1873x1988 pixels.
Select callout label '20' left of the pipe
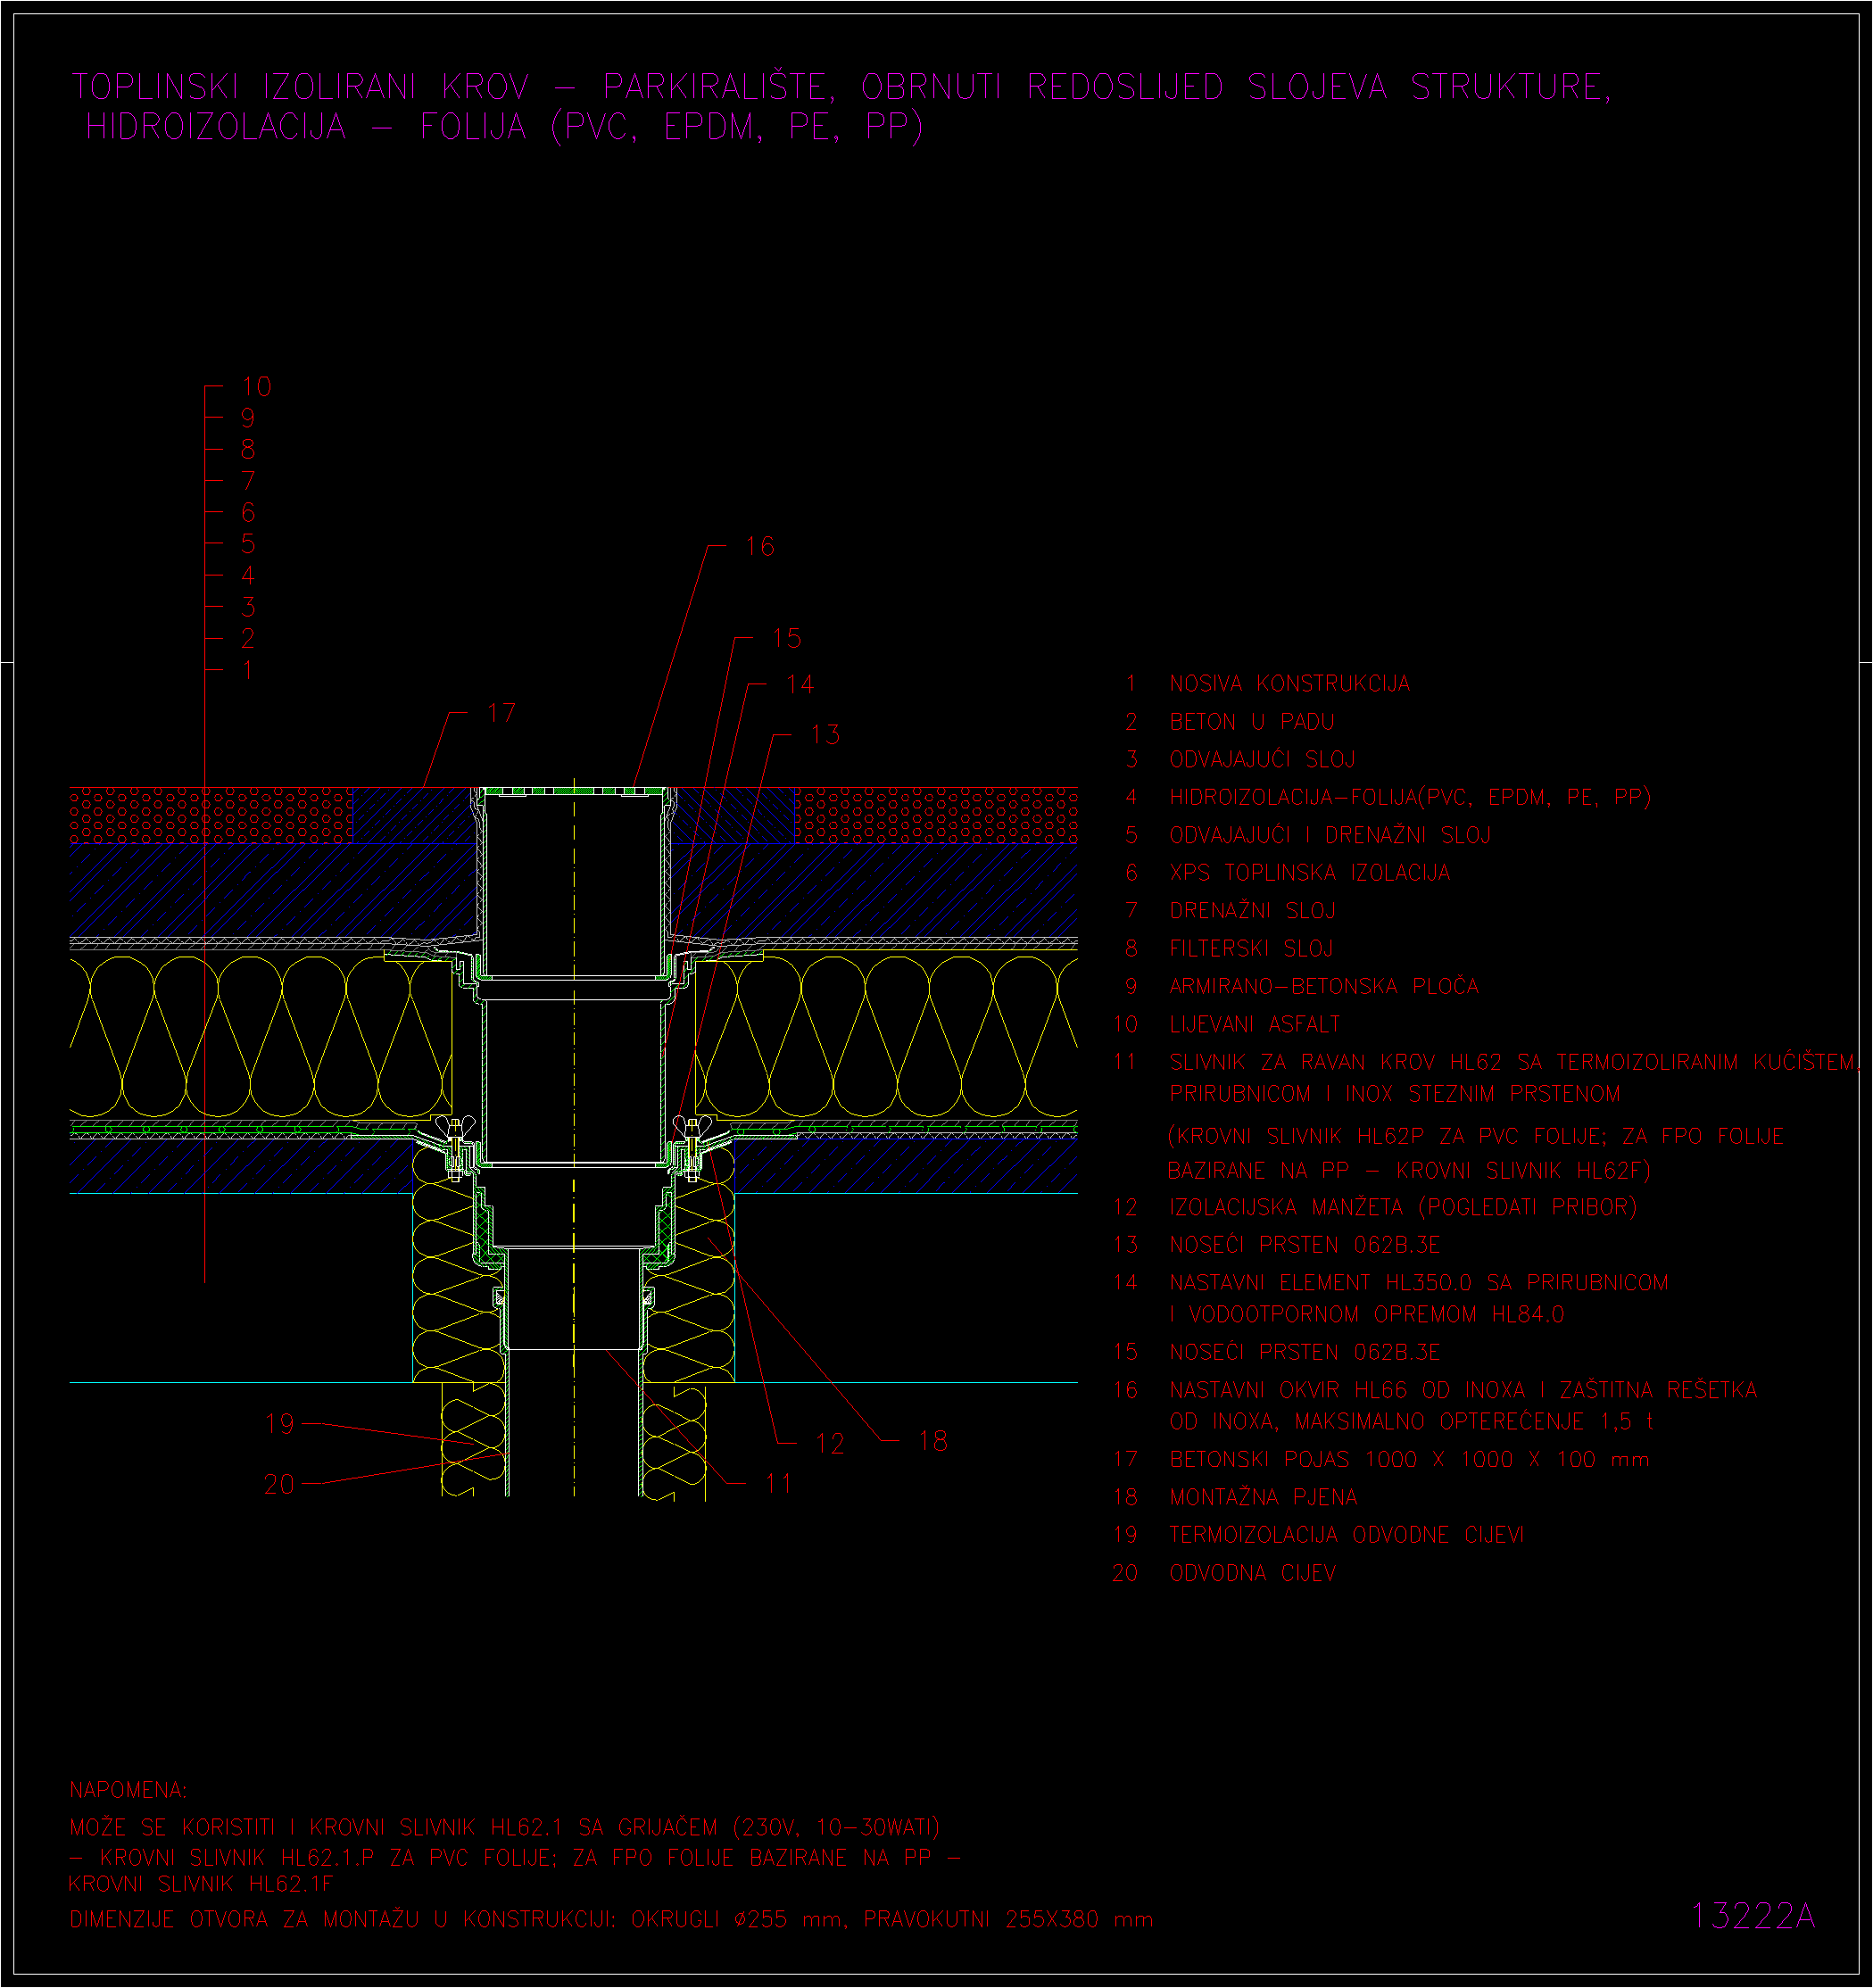point(280,1484)
